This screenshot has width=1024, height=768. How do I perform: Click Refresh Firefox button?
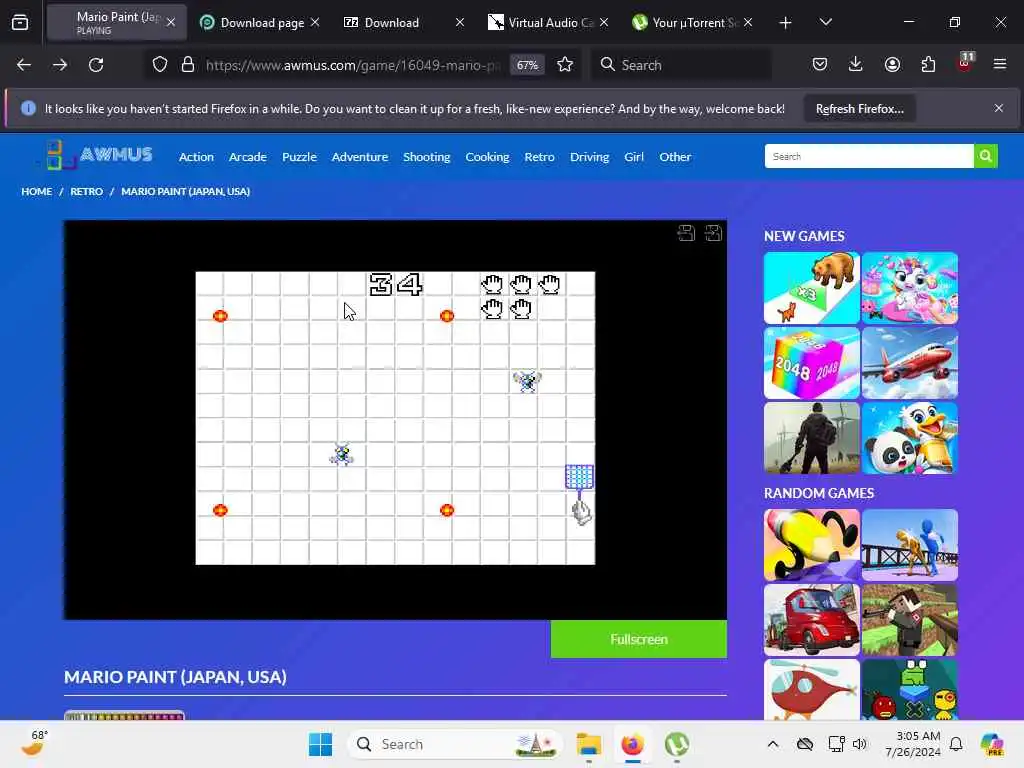click(859, 109)
